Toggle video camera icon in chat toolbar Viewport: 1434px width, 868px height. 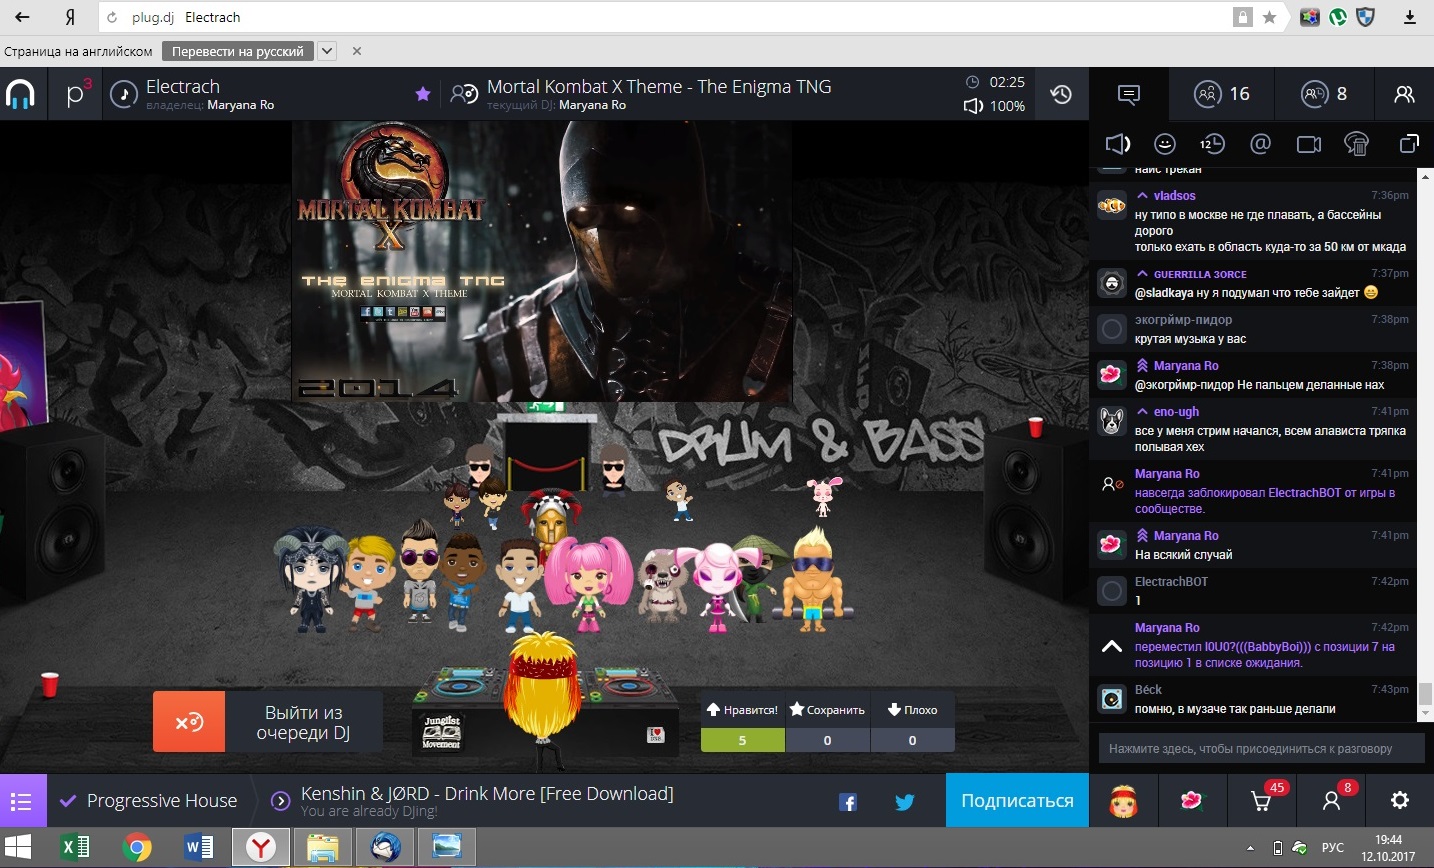(x=1309, y=145)
